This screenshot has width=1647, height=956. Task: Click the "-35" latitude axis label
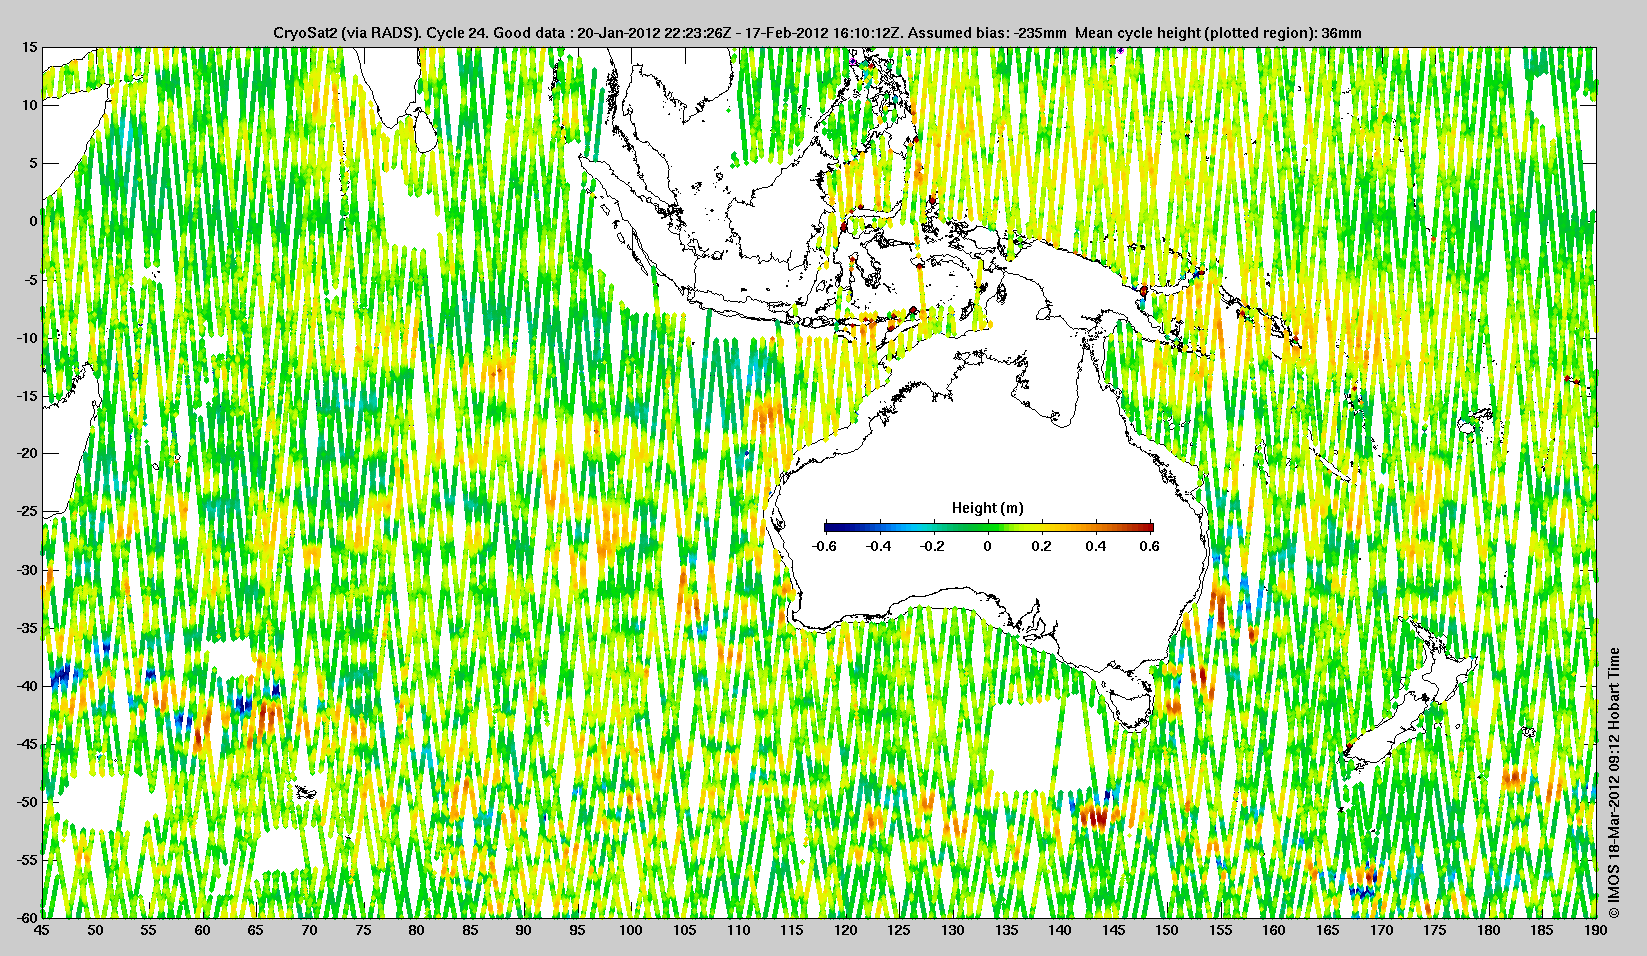click(28, 628)
